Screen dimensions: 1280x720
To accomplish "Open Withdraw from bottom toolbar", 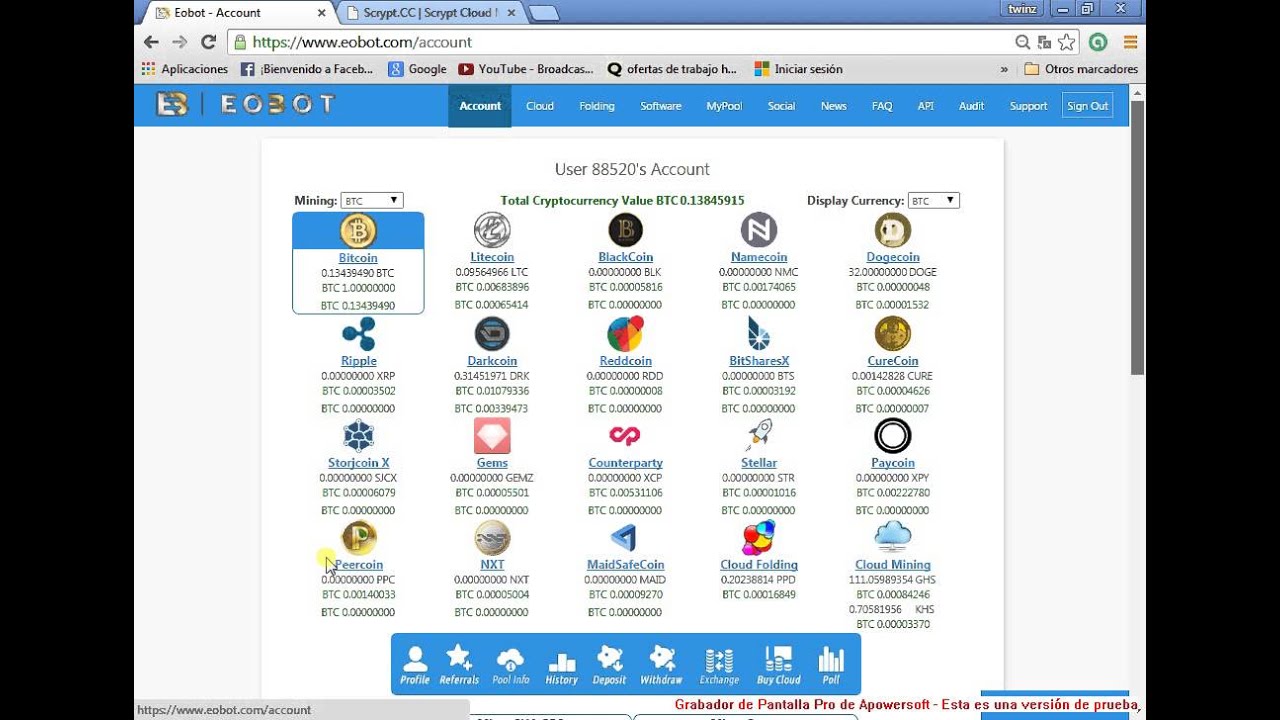I will click(x=661, y=665).
